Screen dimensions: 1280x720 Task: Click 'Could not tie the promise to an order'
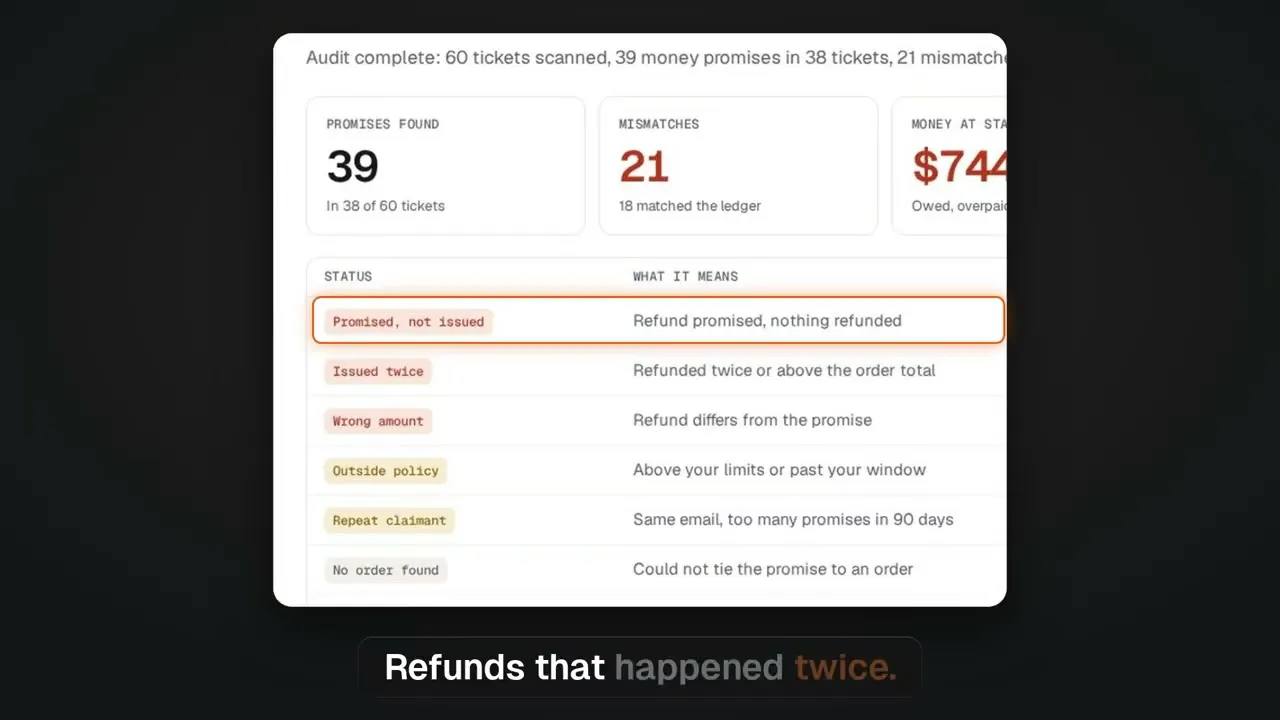(x=773, y=569)
